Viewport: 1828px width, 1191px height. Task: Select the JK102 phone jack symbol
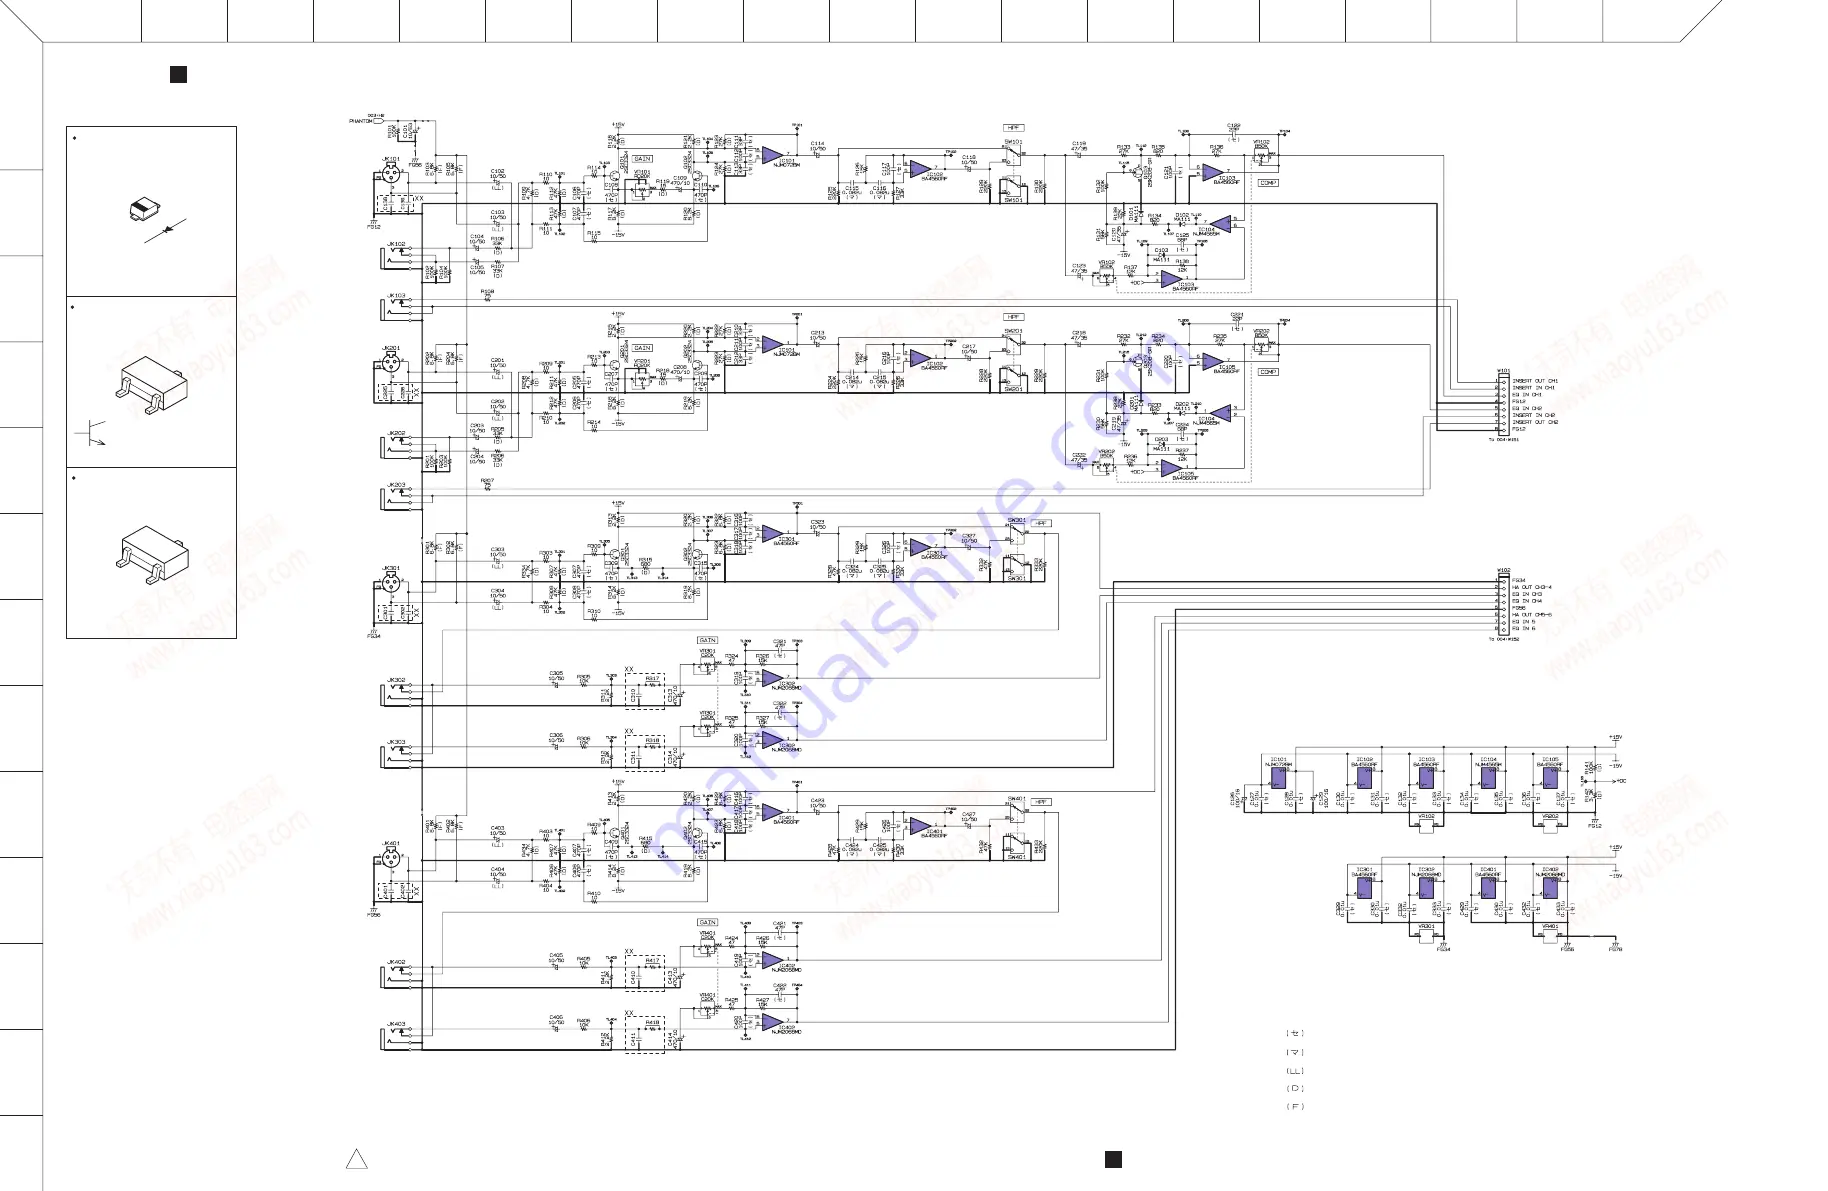click(x=397, y=258)
